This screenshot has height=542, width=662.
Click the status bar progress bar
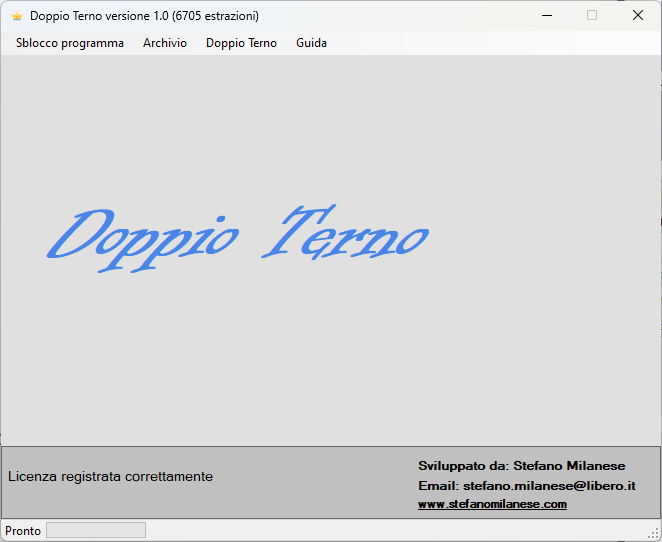click(x=96, y=530)
